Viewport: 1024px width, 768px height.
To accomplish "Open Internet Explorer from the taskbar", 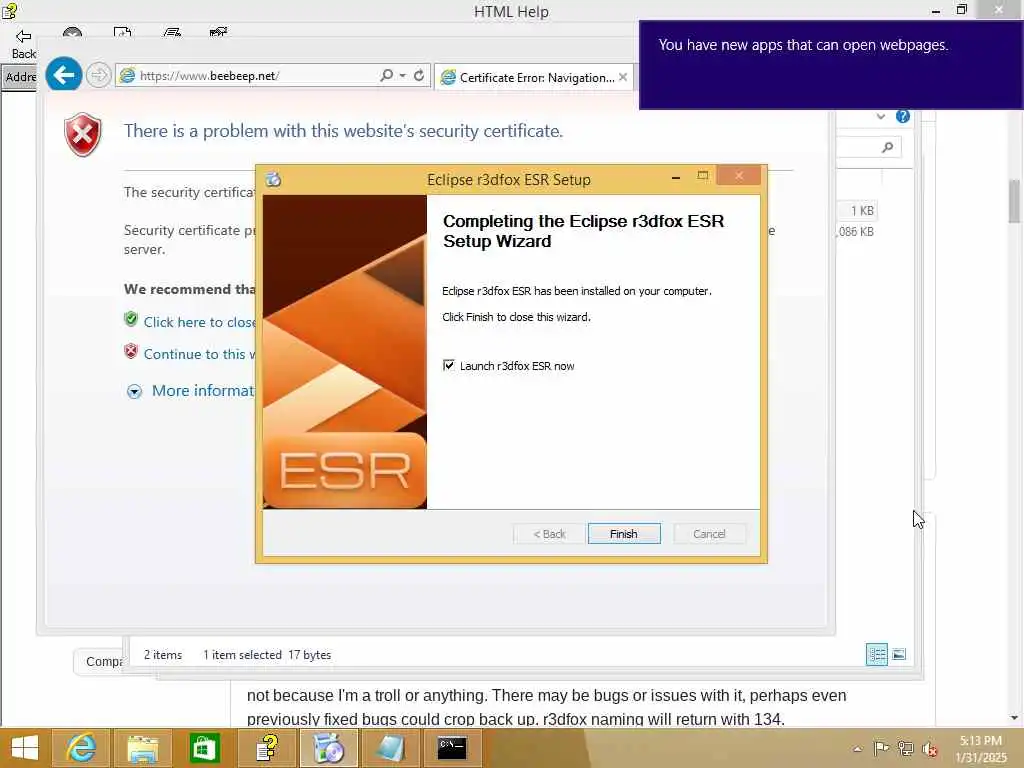I will click(81, 748).
